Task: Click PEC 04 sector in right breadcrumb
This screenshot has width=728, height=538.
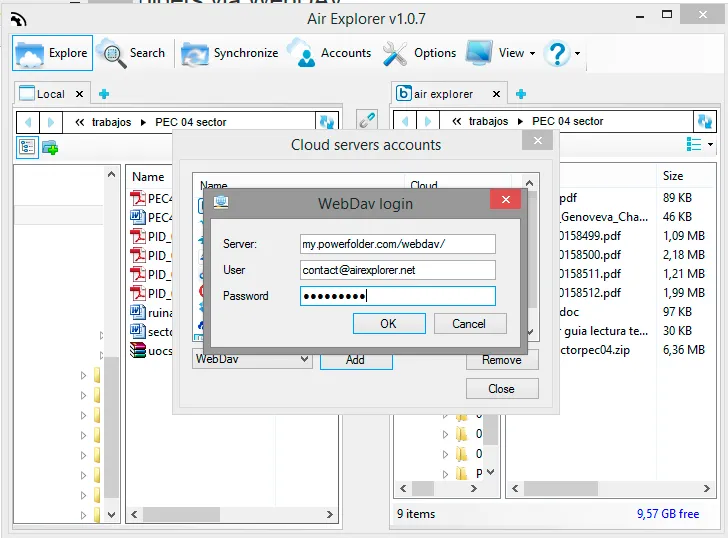Action: [x=567, y=121]
